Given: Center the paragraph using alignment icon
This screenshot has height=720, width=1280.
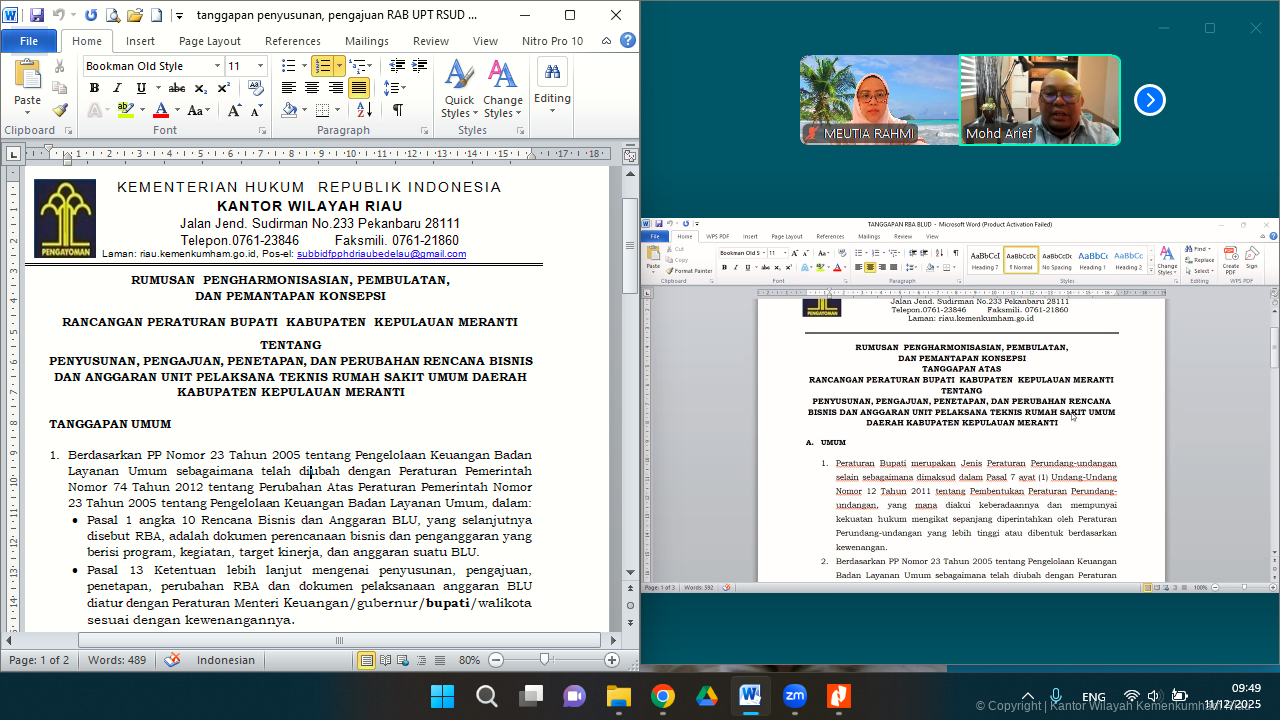Looking at the screenshot, I should pyautogui.click(x=312, y=88).
